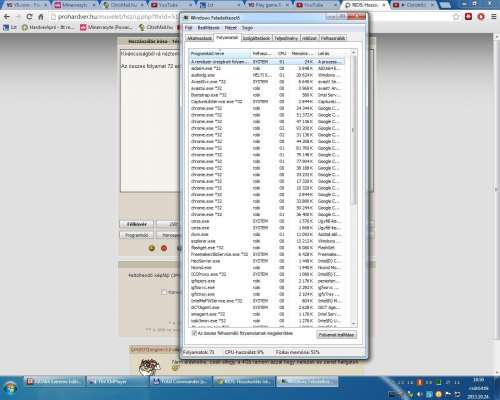The height and width of the screenshot is (400, 500).
Task: Switch to Total Commander in the taskbar
Action: pos(180,381)
